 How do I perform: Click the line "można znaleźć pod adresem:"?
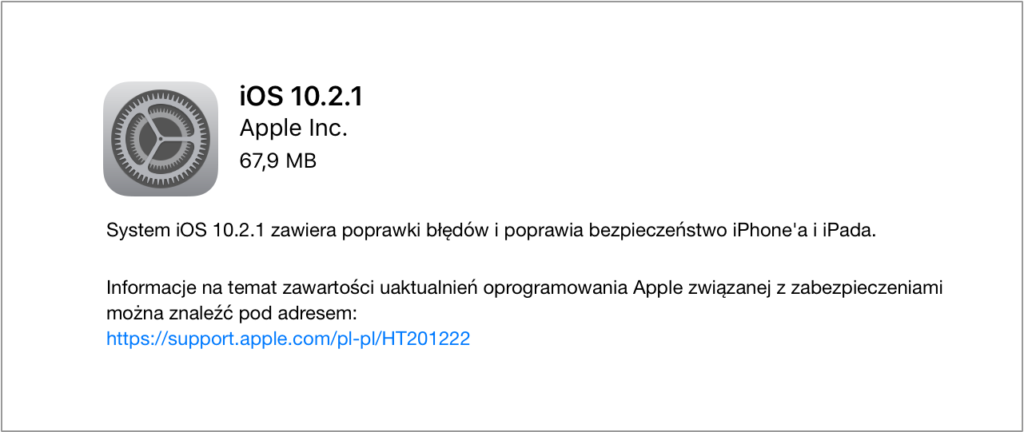[x=232, y=315]
